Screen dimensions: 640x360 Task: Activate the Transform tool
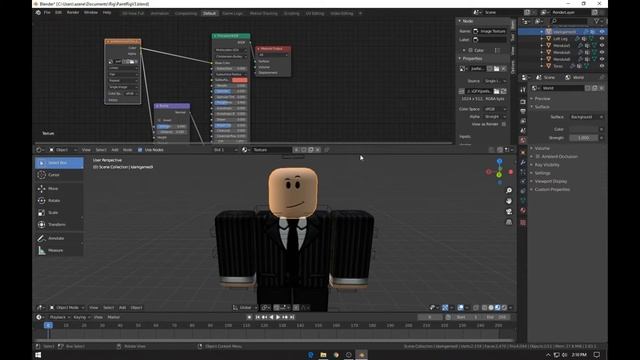59,224
